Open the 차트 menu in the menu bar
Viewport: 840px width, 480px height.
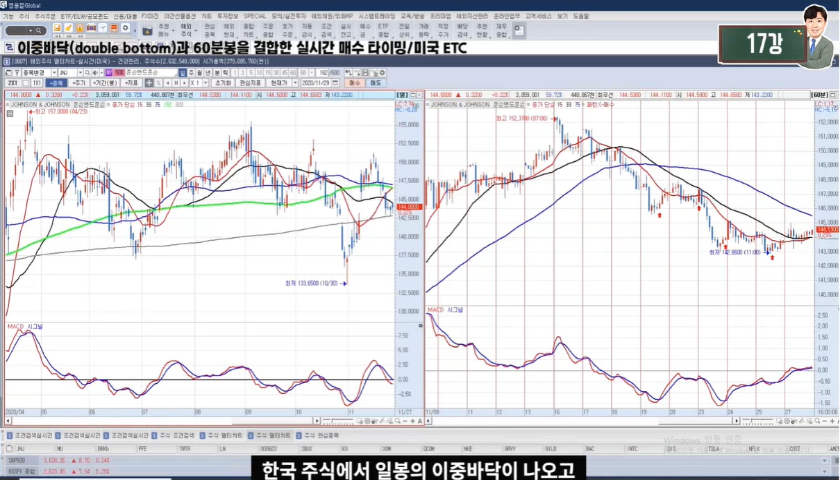[x=205, y=17]
